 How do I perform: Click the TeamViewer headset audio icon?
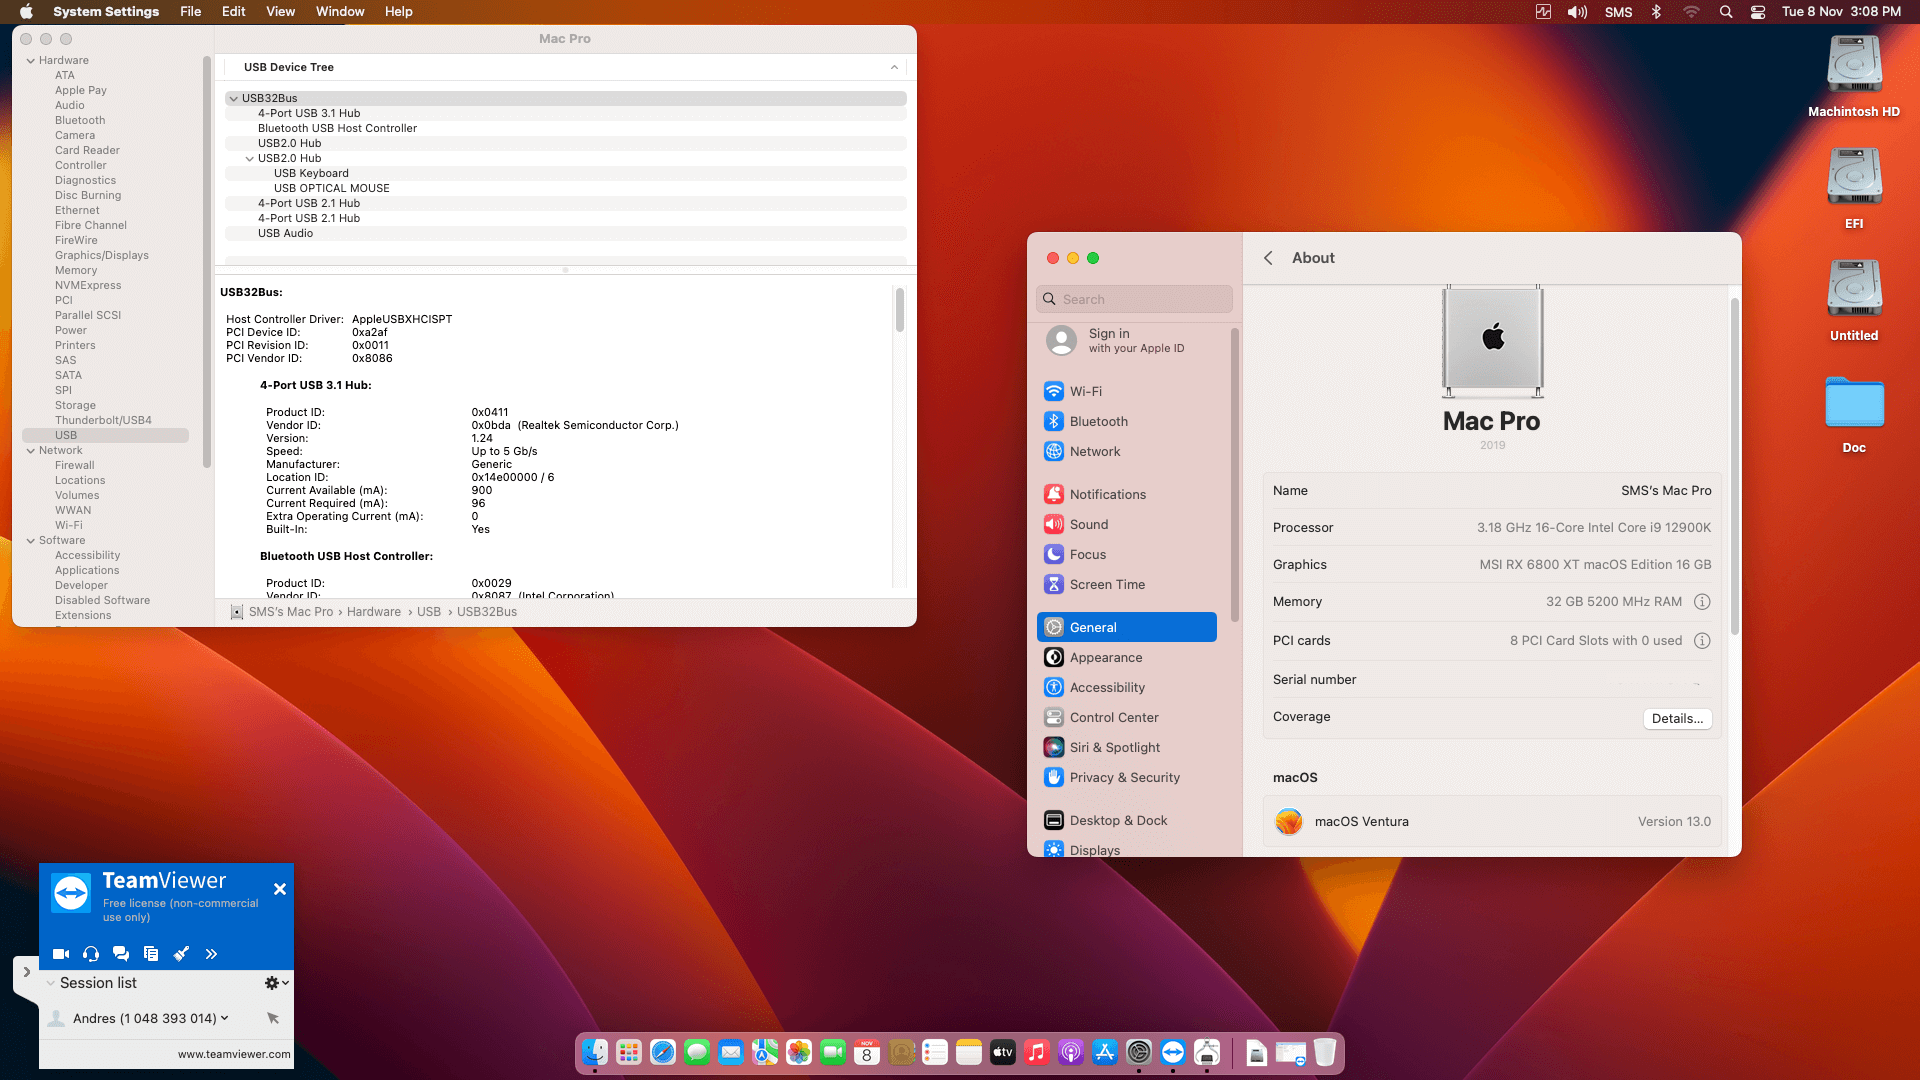[91, 954]
